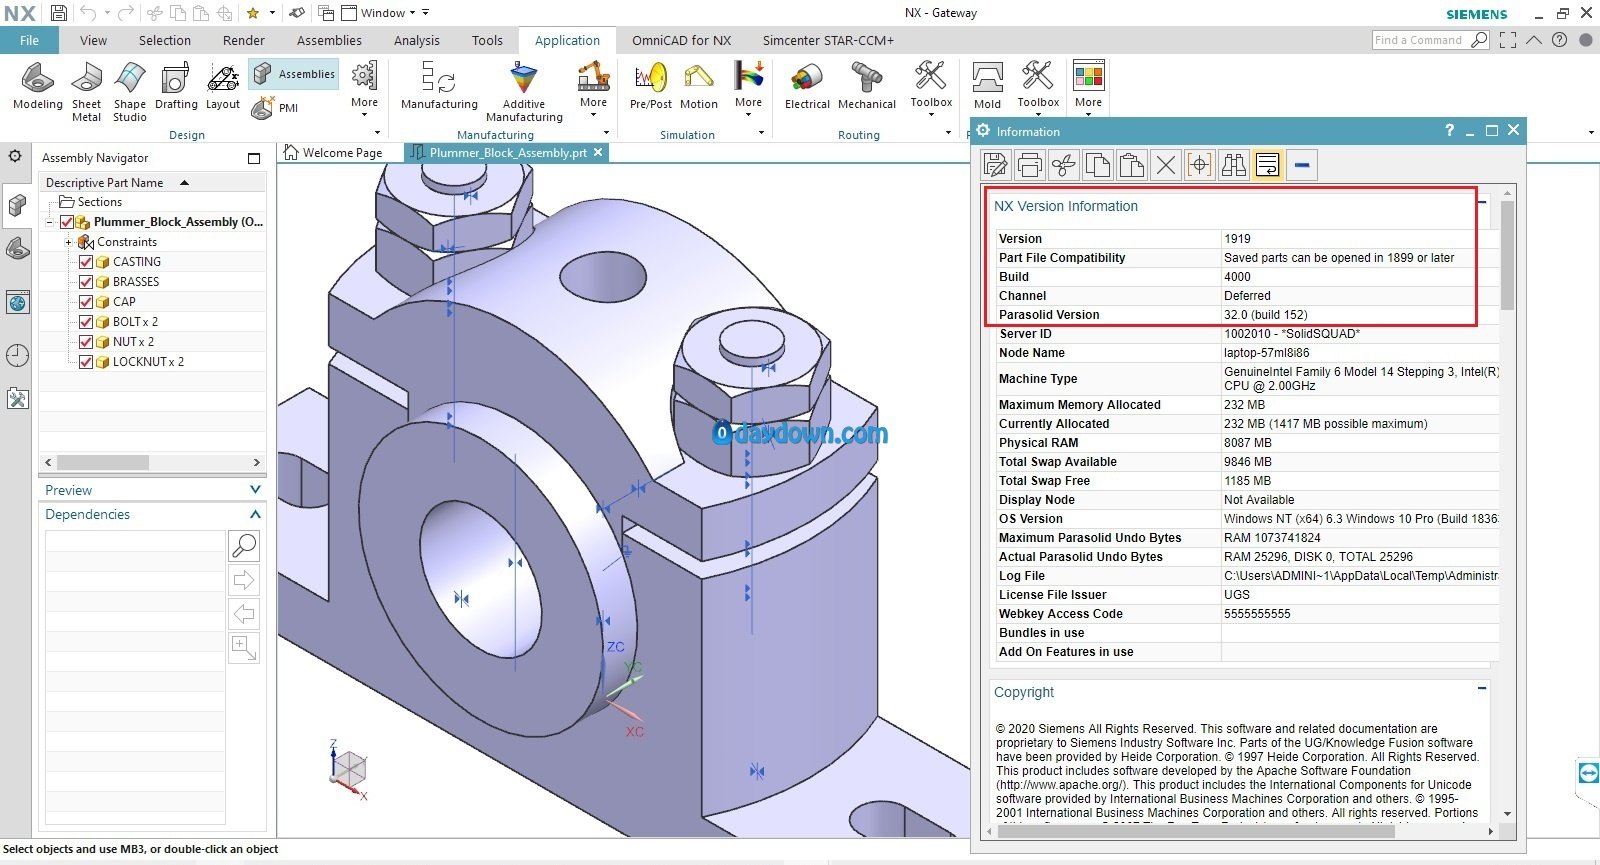Toggle visibility of the CAP component
1600x865 pixels.
(x=86, y=302)
